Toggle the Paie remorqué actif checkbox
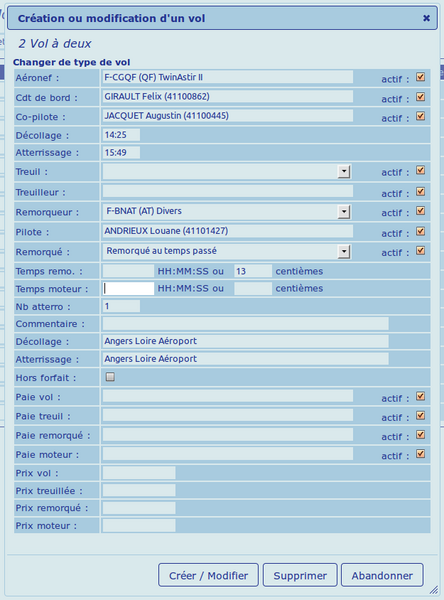 [420, 434]
